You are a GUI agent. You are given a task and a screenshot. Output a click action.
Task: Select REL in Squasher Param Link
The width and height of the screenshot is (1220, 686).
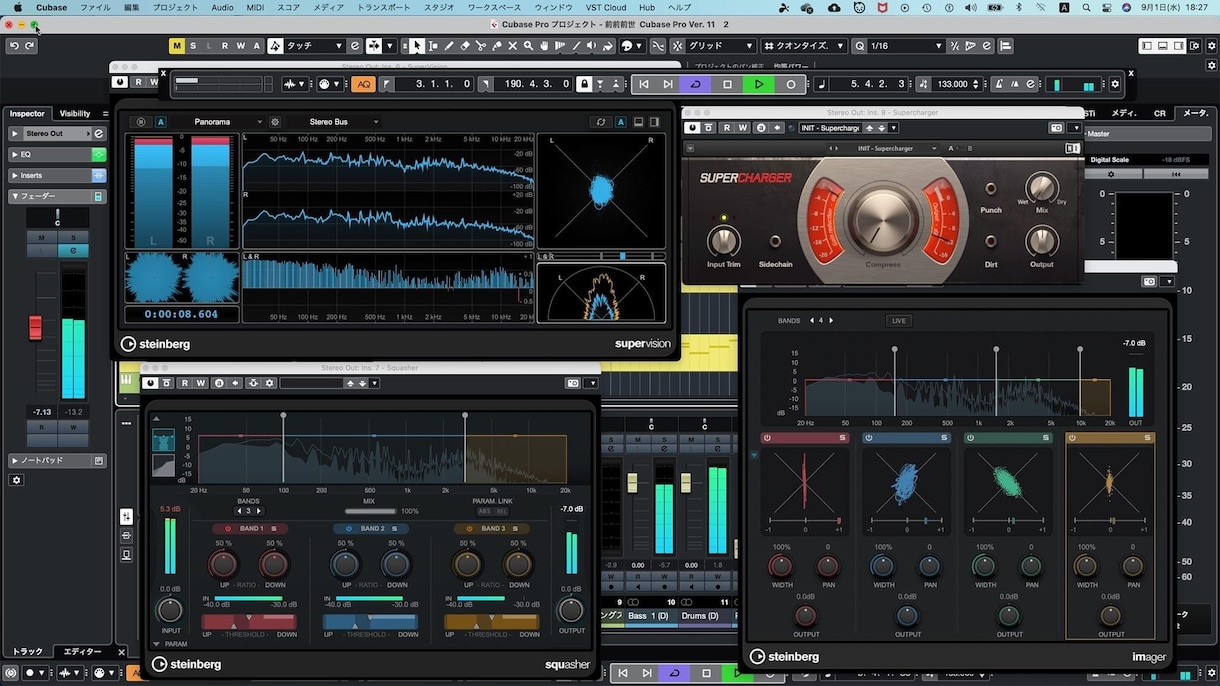tap(501, 511)
